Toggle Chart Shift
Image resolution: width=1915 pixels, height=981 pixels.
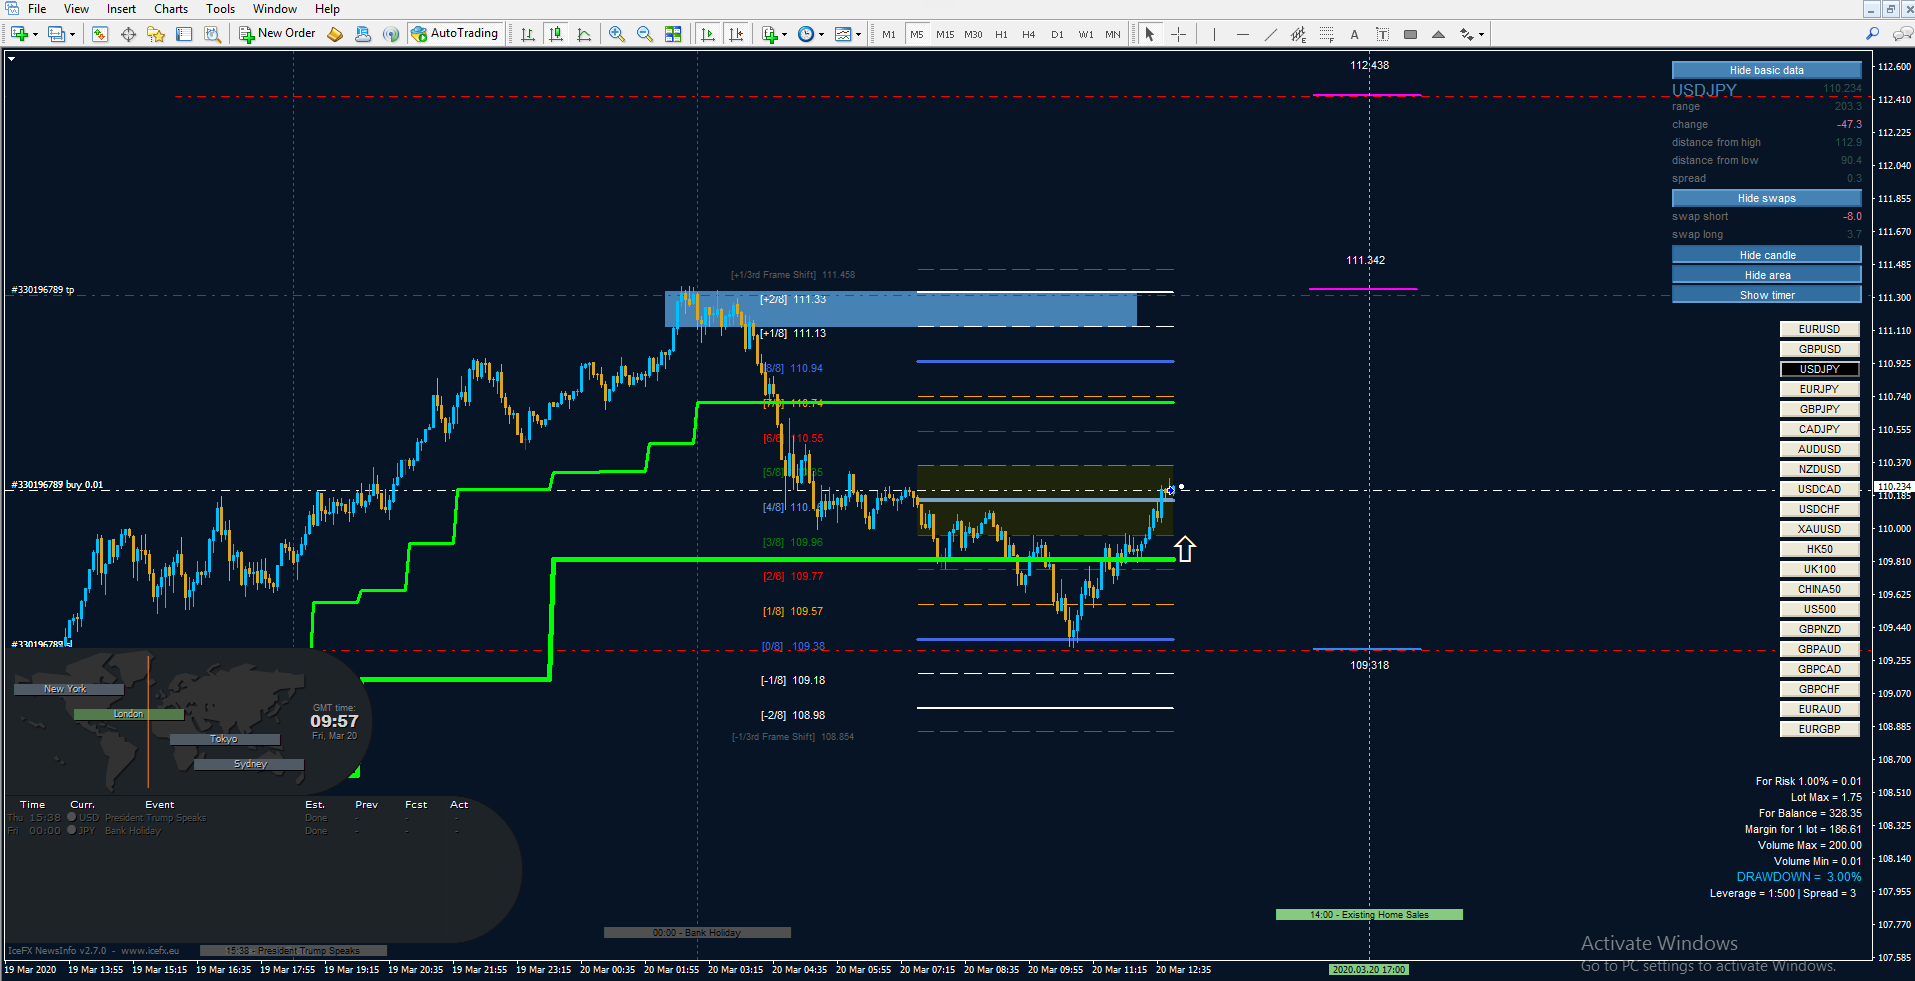coord(736,34)
